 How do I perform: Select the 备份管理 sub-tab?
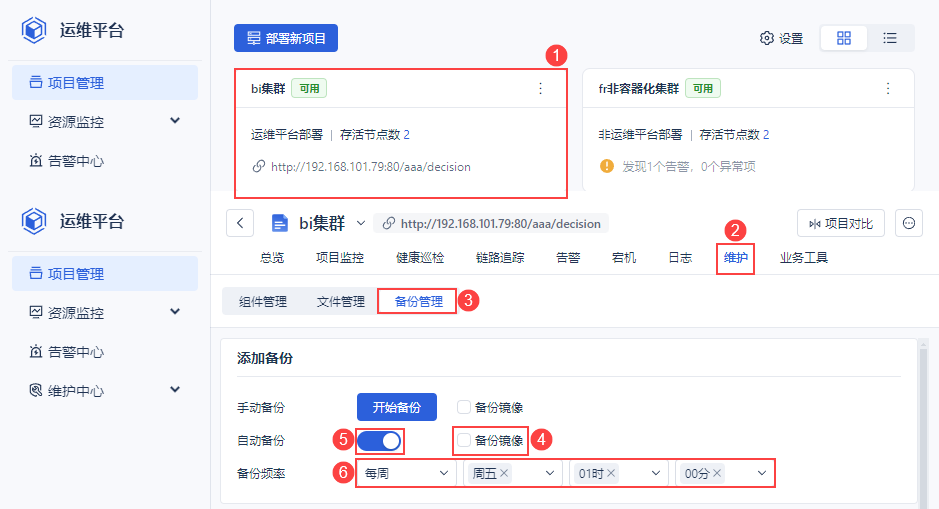(x=418, y=301)
